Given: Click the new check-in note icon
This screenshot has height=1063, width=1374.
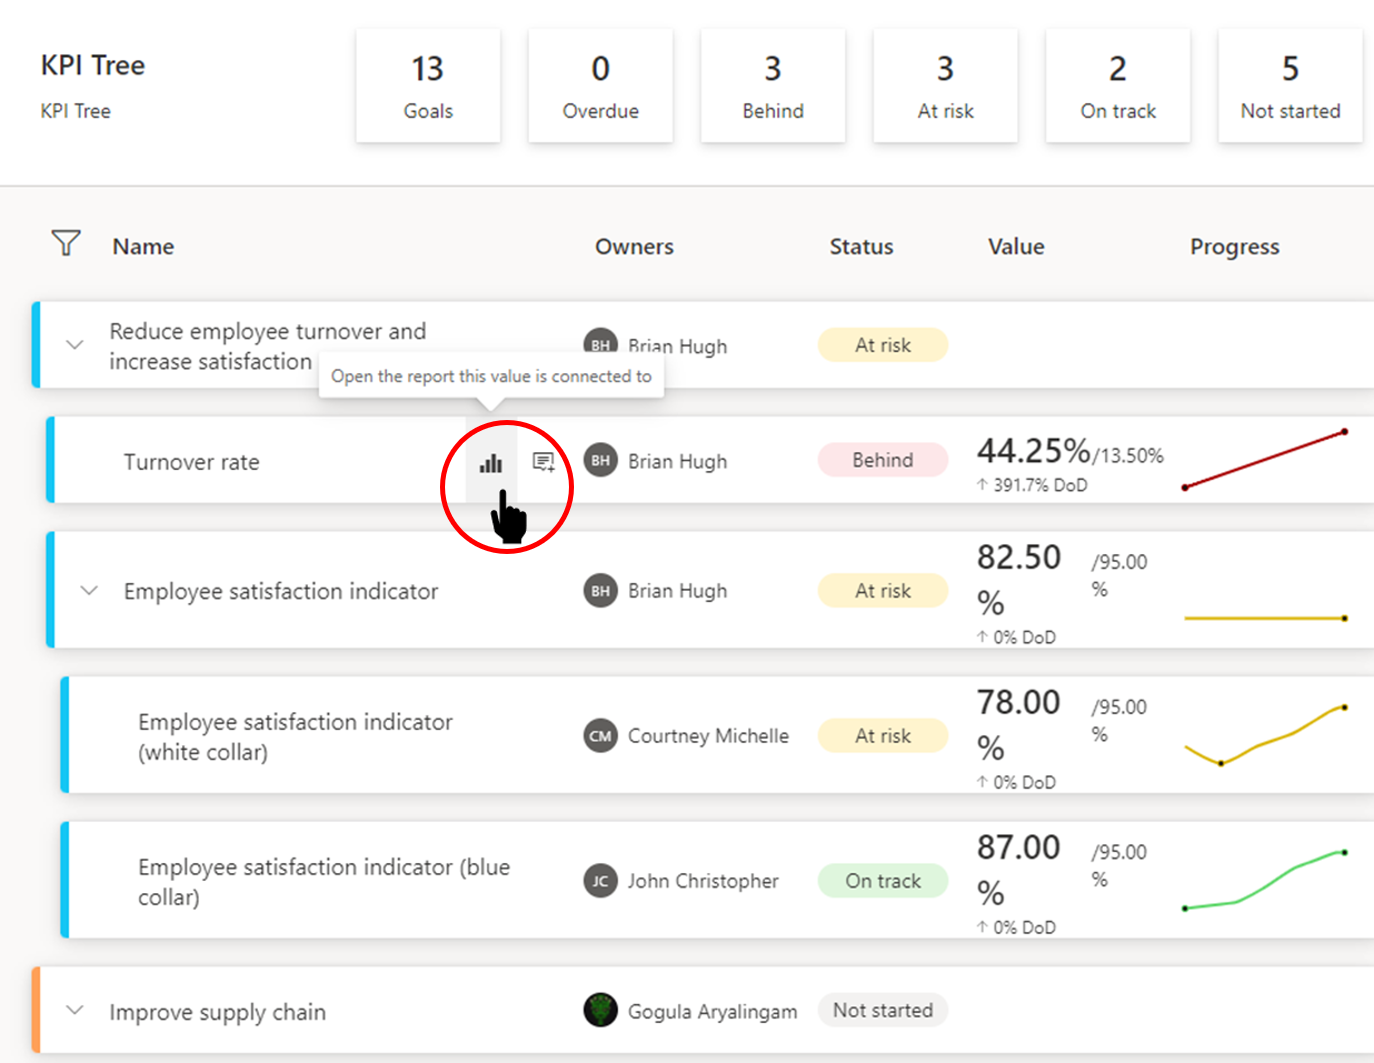Looking at the screenshot, I should [x=542, y=461].
